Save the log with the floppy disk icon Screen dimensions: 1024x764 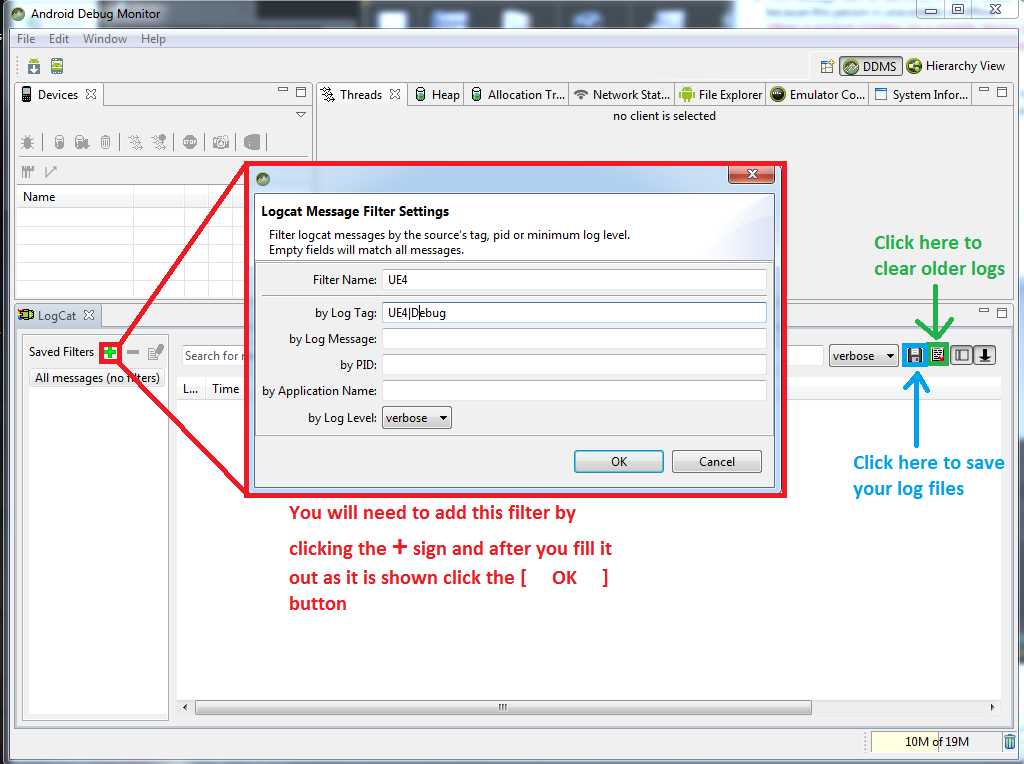click(914, 355)
